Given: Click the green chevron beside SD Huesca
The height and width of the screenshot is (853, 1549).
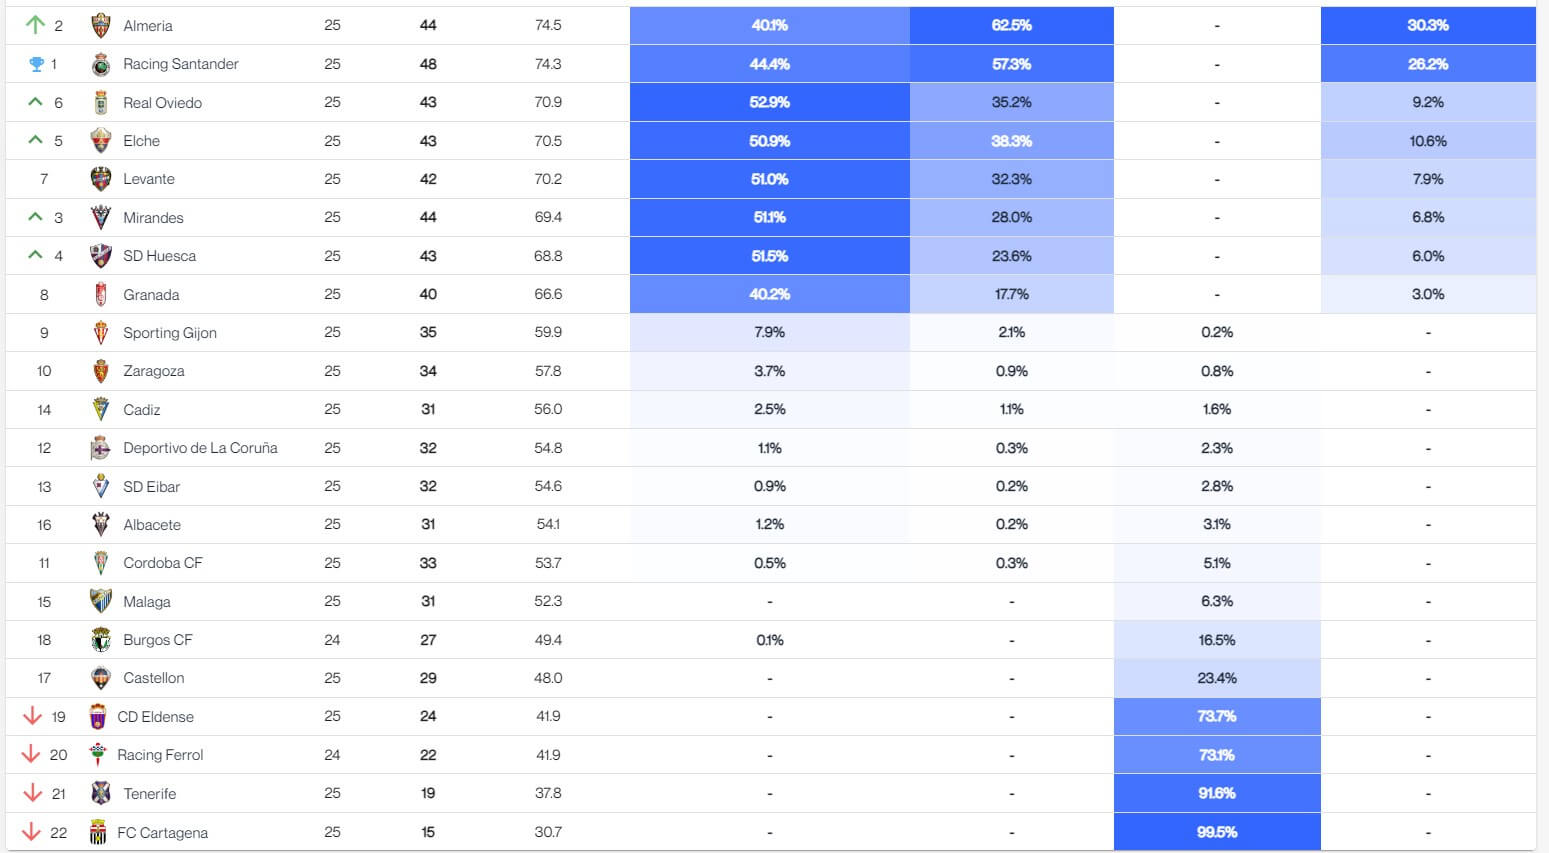Looking at the screenshot, I should [36, 255].
